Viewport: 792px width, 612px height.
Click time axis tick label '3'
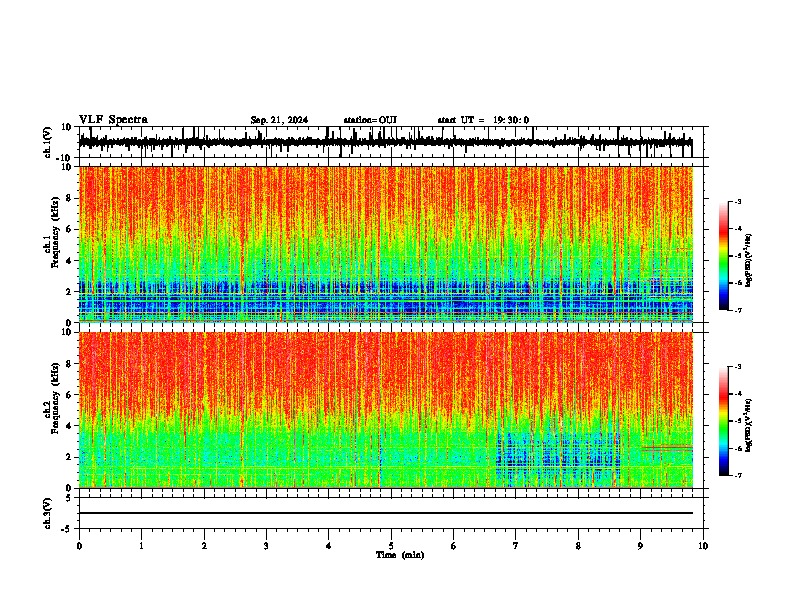pos(266,546)
